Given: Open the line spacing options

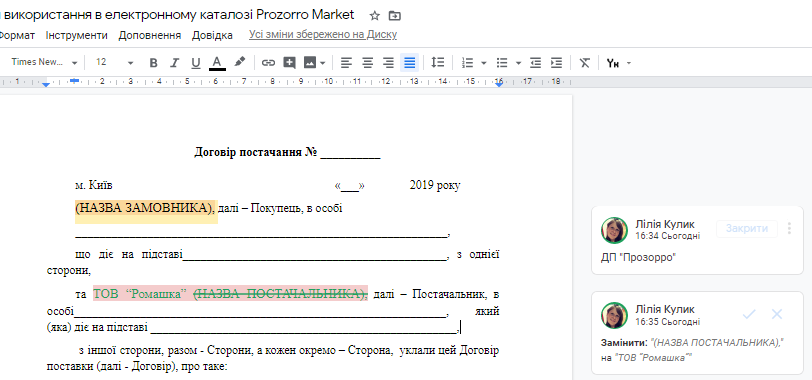Looking at the screenshot, I should click(x=438, y=63).
